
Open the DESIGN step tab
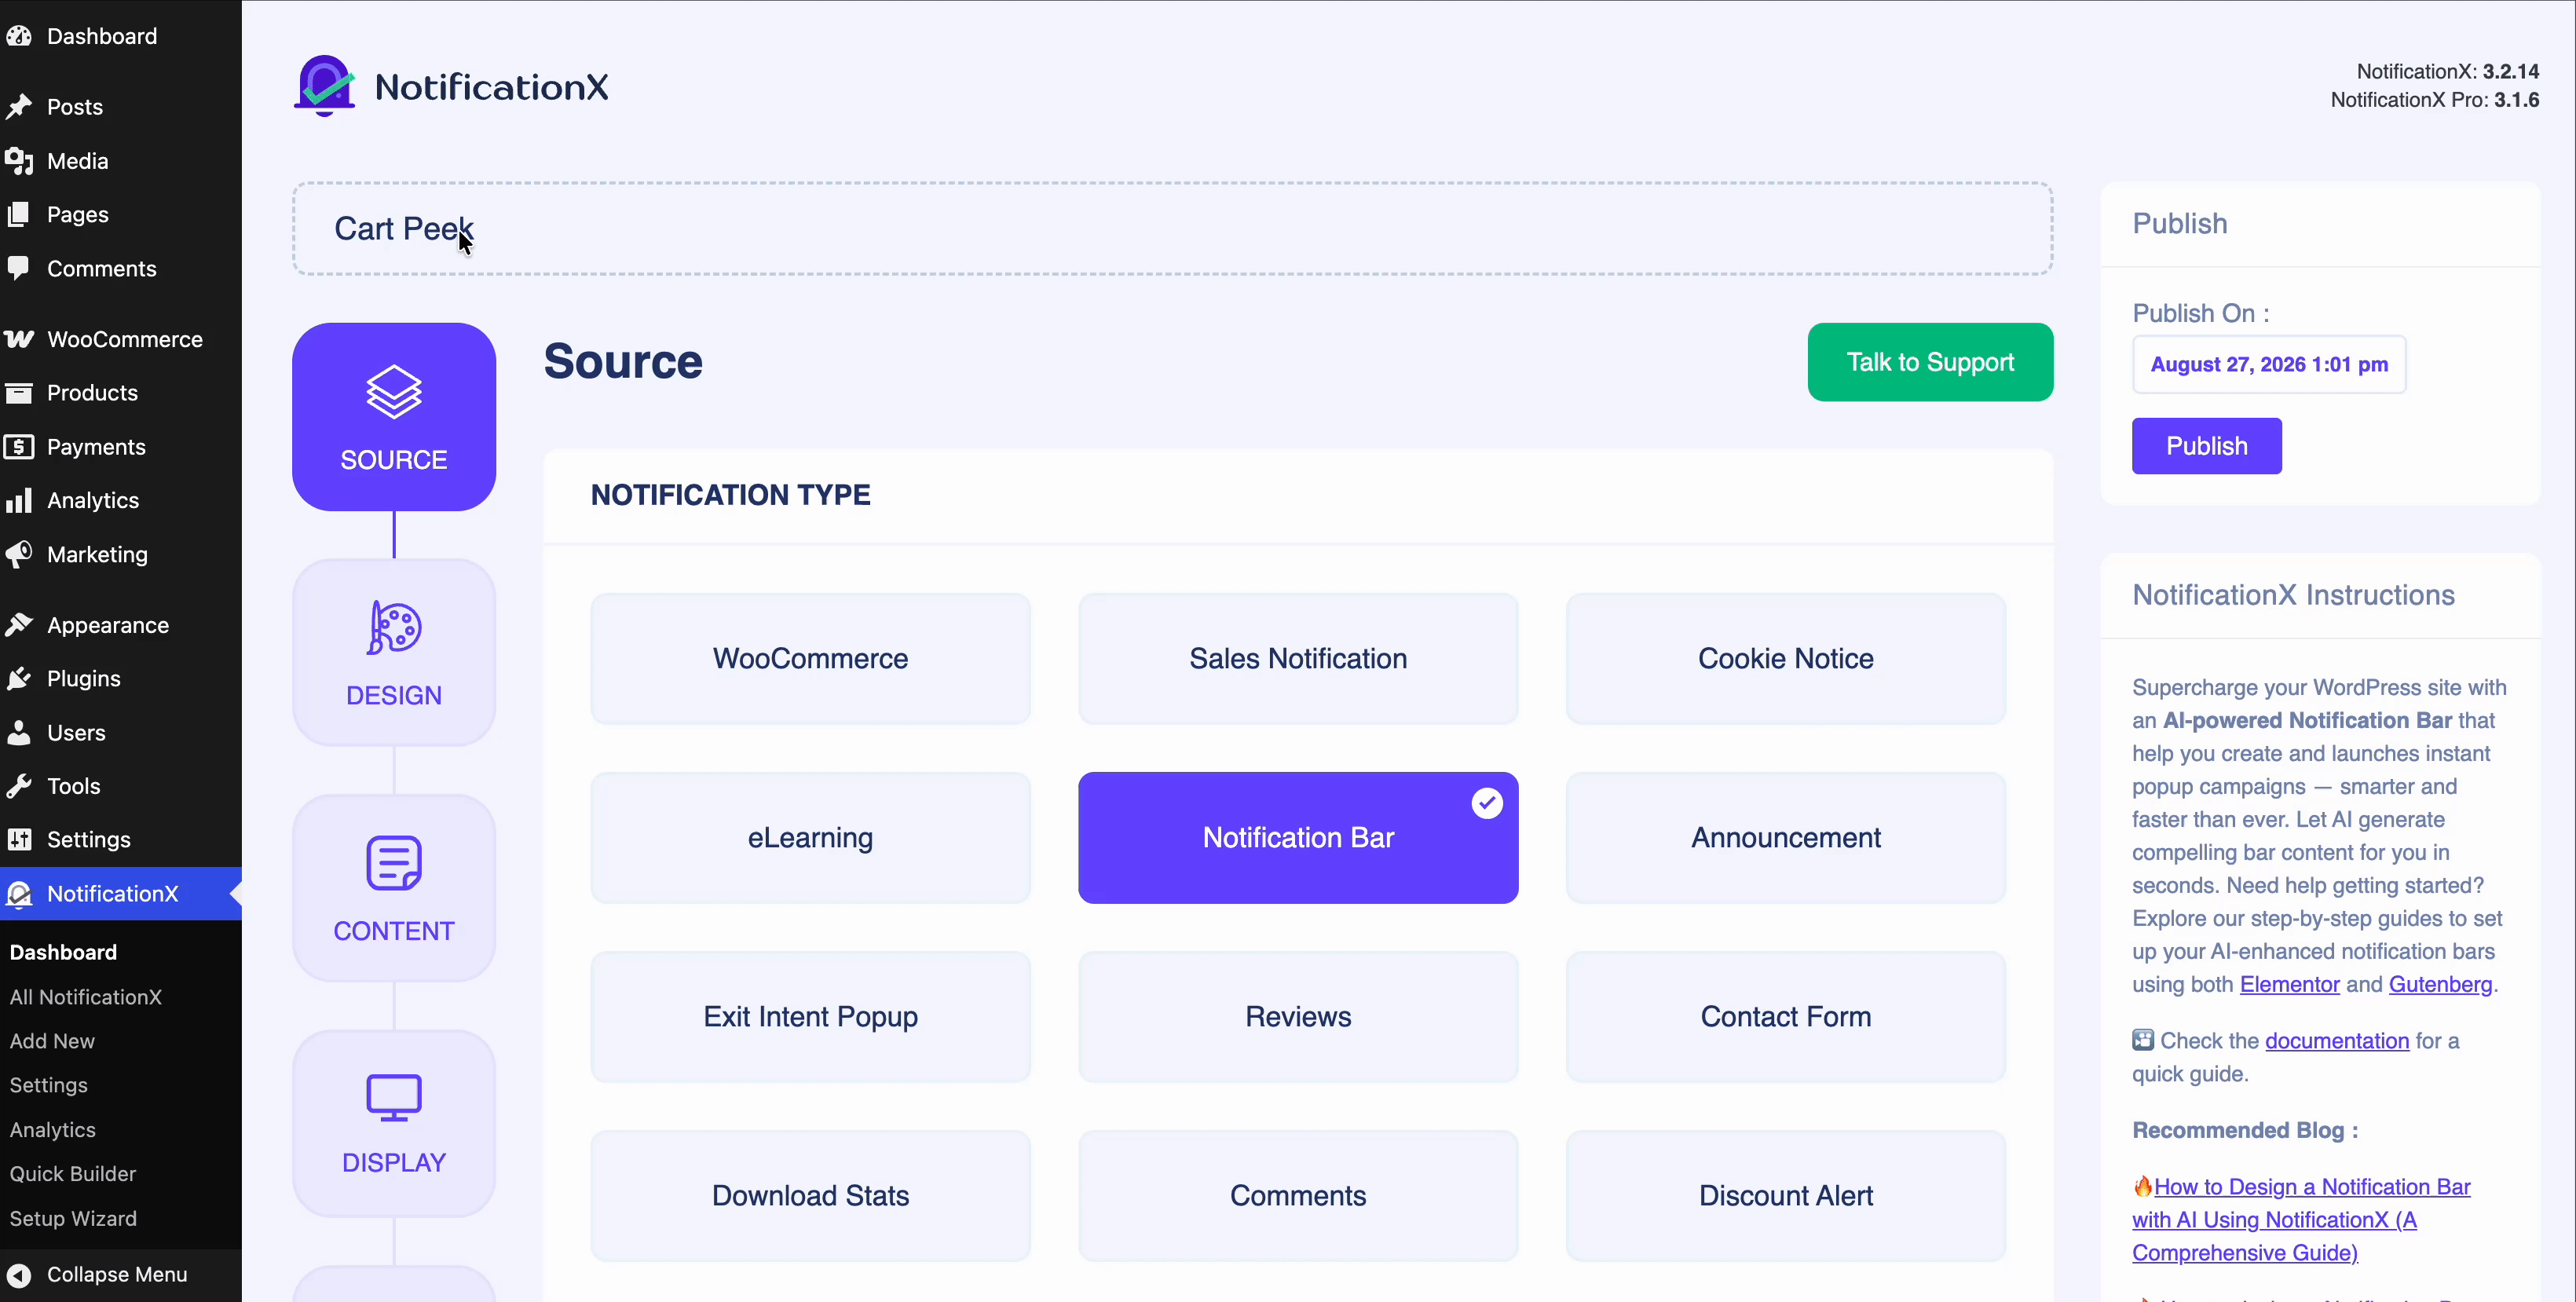coord(394,652)
